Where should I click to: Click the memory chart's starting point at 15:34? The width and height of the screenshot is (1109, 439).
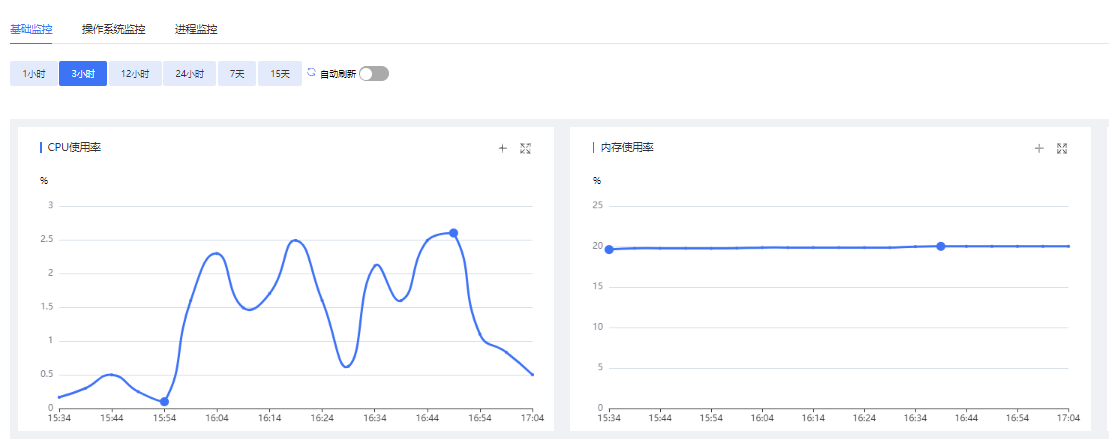pyautogui.click(x=609, y=249)
